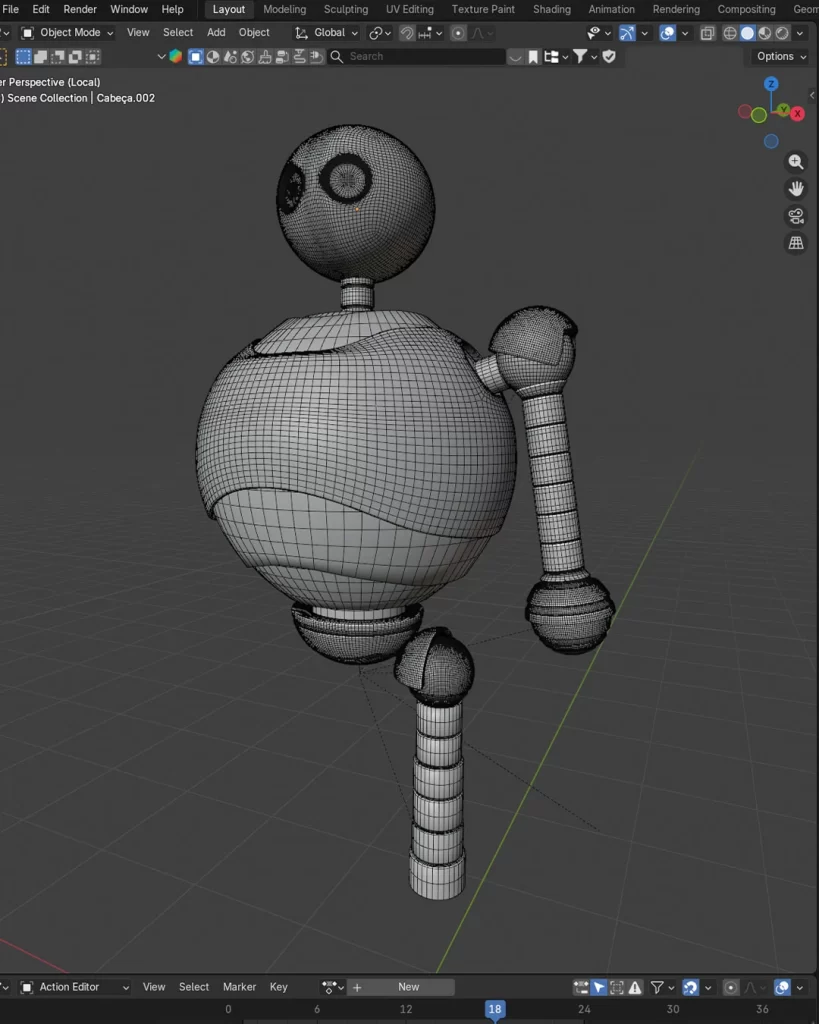Open the Object Mode dropdown

(67, 33)
